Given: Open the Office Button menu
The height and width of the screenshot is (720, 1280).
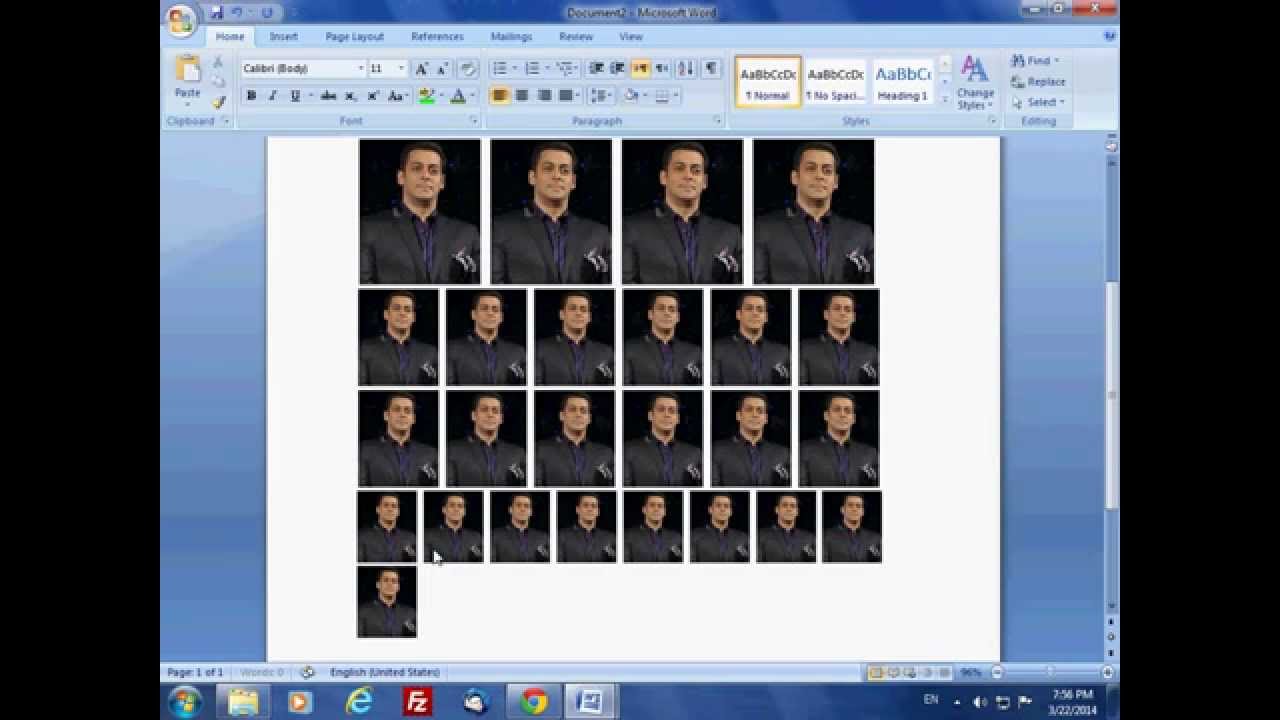Looking at the screenshot, I should tap(181, 20).
